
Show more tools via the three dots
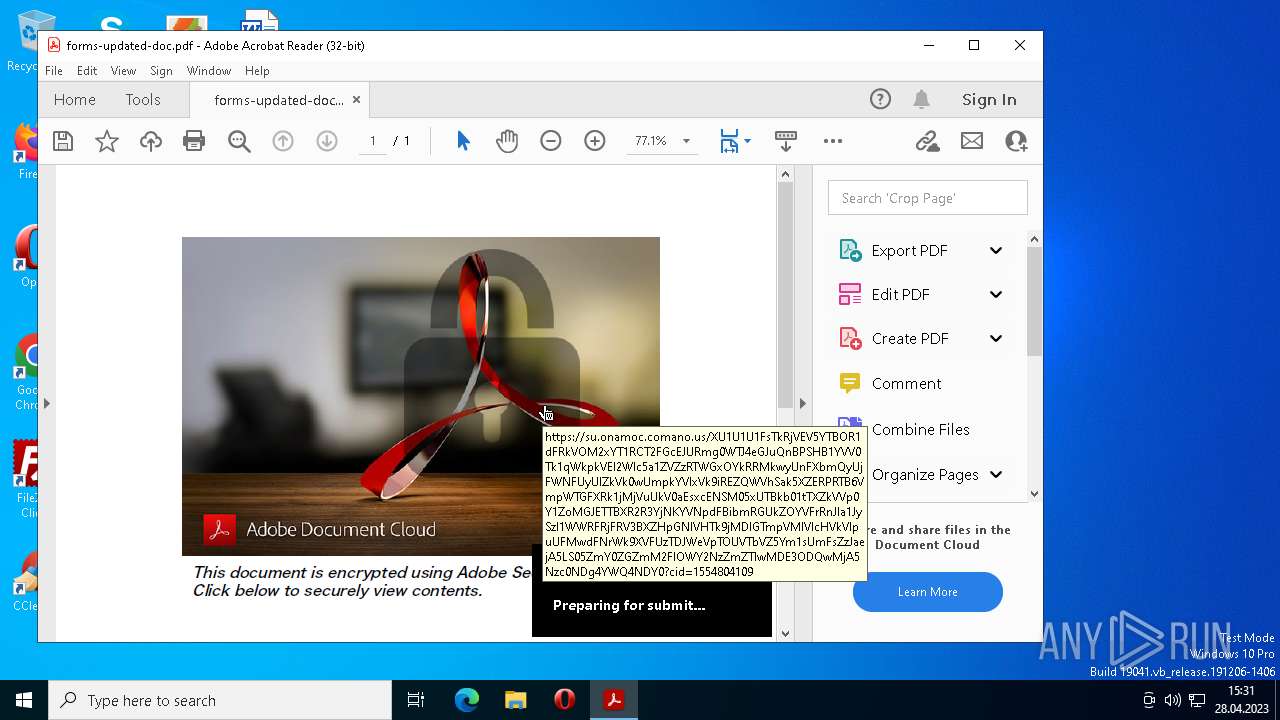click(833, 141)
